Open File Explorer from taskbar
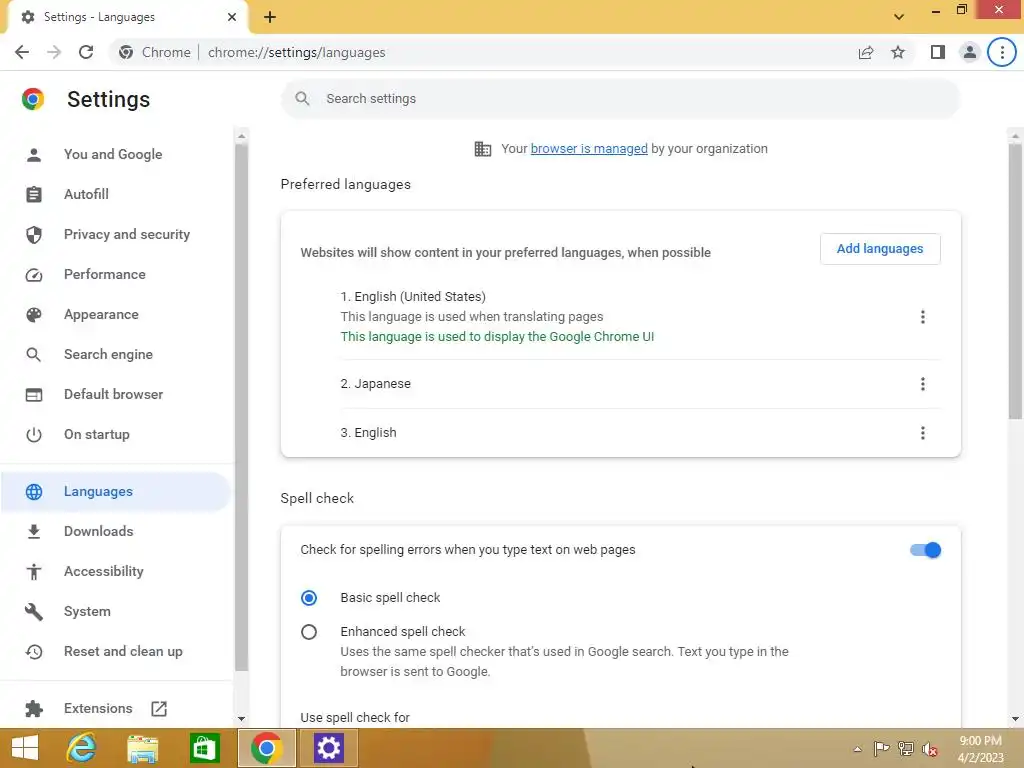This screenshot has height=768, width=1024. pyautogui.click(x=142, y=748)
